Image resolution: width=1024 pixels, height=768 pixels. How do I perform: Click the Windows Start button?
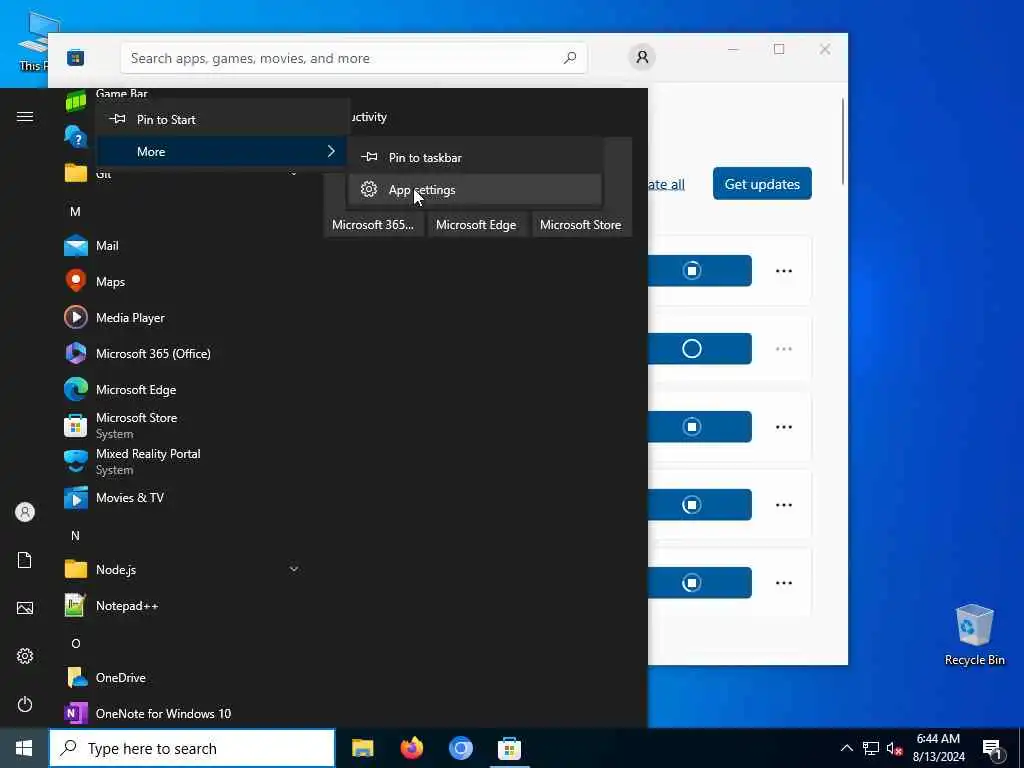[24, 748]
